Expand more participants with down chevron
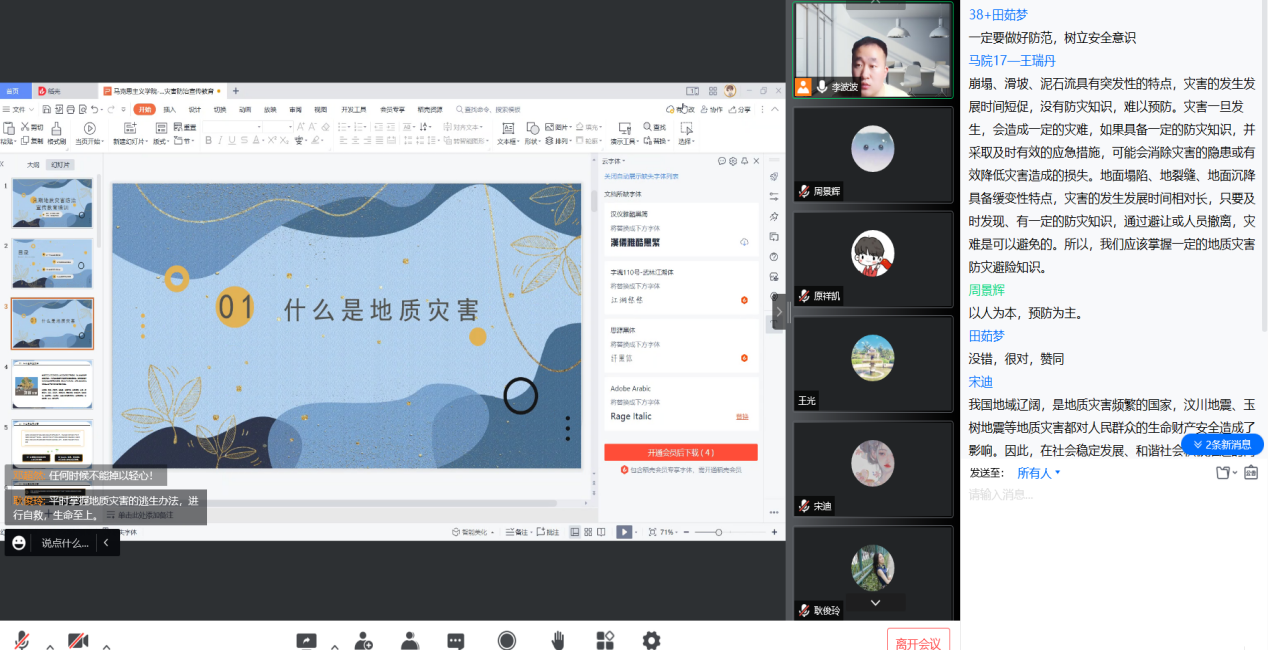Screen dimensions: 1268x650 [x=875, y=602]
